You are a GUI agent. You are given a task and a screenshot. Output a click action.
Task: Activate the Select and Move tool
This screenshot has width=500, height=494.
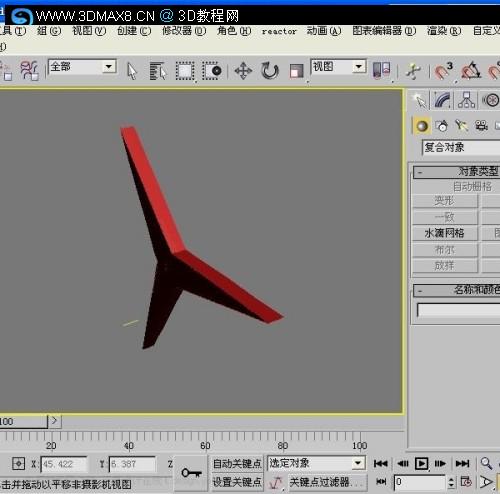click(243, 71)
